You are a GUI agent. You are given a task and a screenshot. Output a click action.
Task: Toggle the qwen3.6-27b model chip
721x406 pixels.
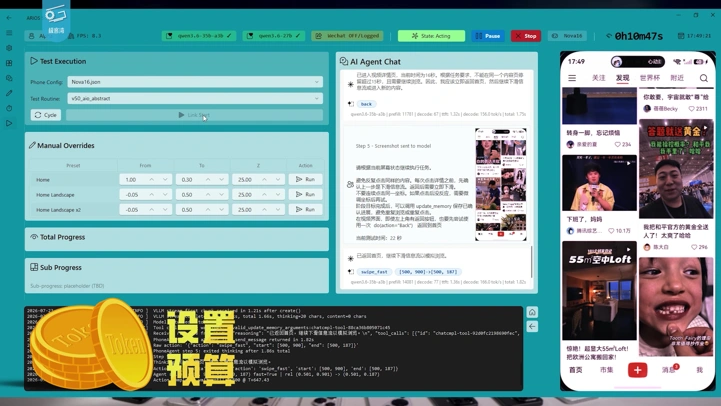[x=274, y=35]
